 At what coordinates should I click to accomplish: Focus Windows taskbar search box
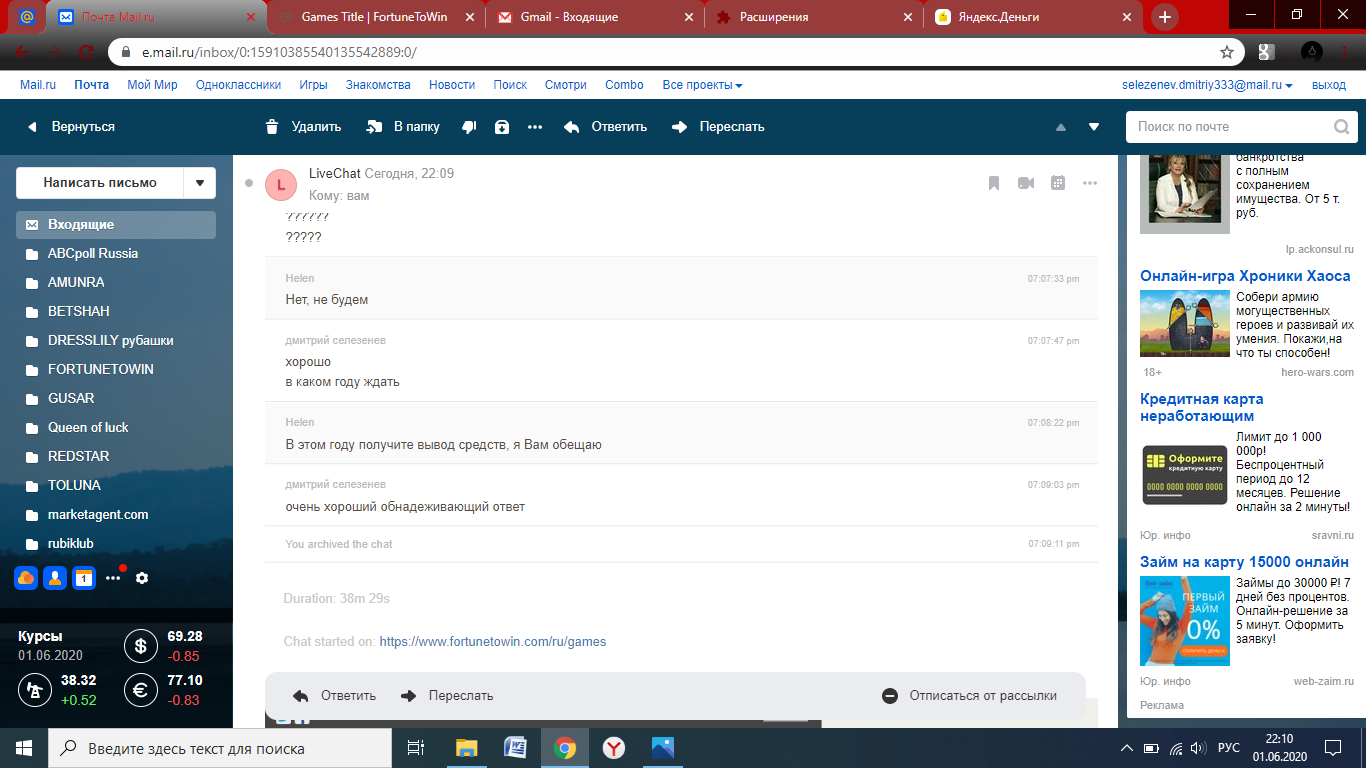(220, 748)
